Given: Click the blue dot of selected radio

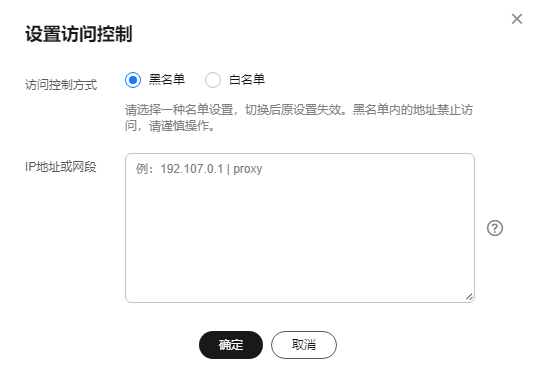Looking at the screenshot, I should click(x=133, y=80).
